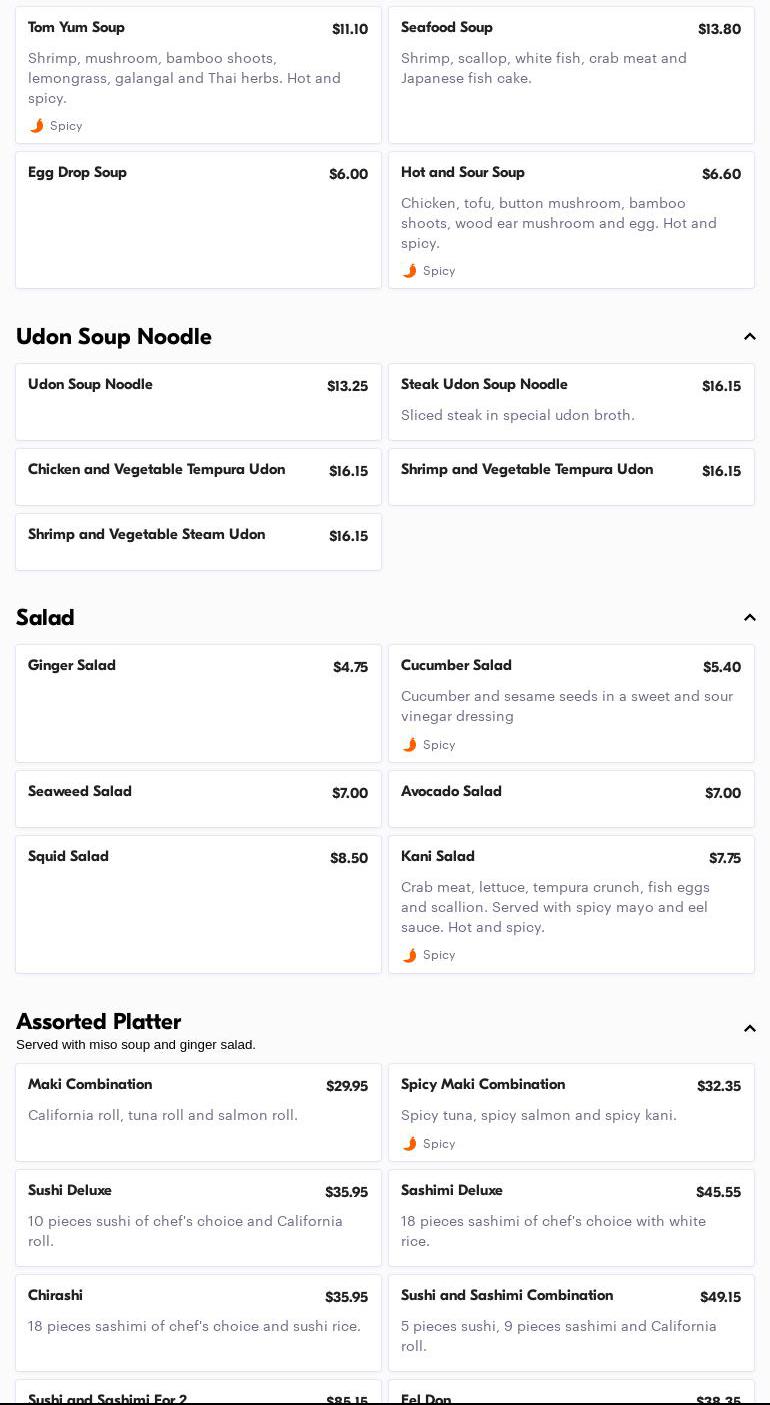This screenshot has width=770, height=1405.
Task: Open the Avocado Salad item
Action: 571,798
